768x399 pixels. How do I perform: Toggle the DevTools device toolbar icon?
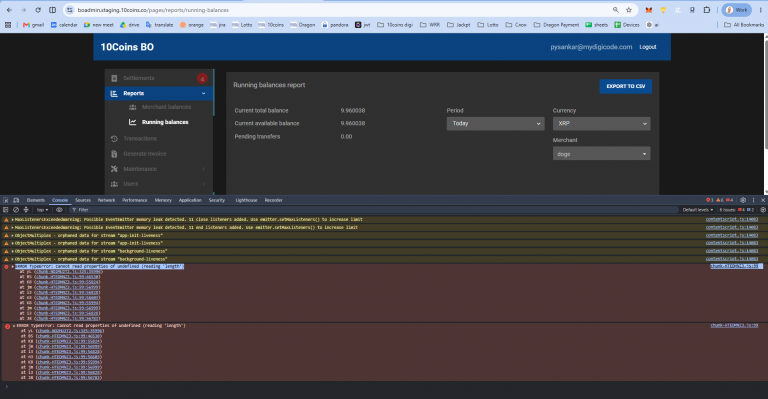(16, 200)
